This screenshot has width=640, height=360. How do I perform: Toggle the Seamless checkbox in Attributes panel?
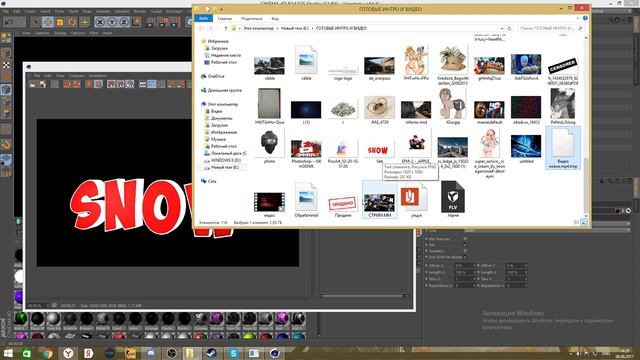point(465,251)
